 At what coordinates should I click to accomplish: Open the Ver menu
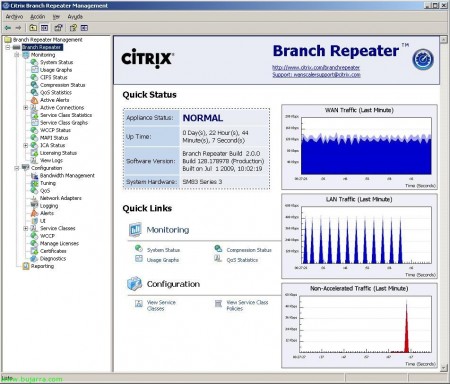click(56, 17)
